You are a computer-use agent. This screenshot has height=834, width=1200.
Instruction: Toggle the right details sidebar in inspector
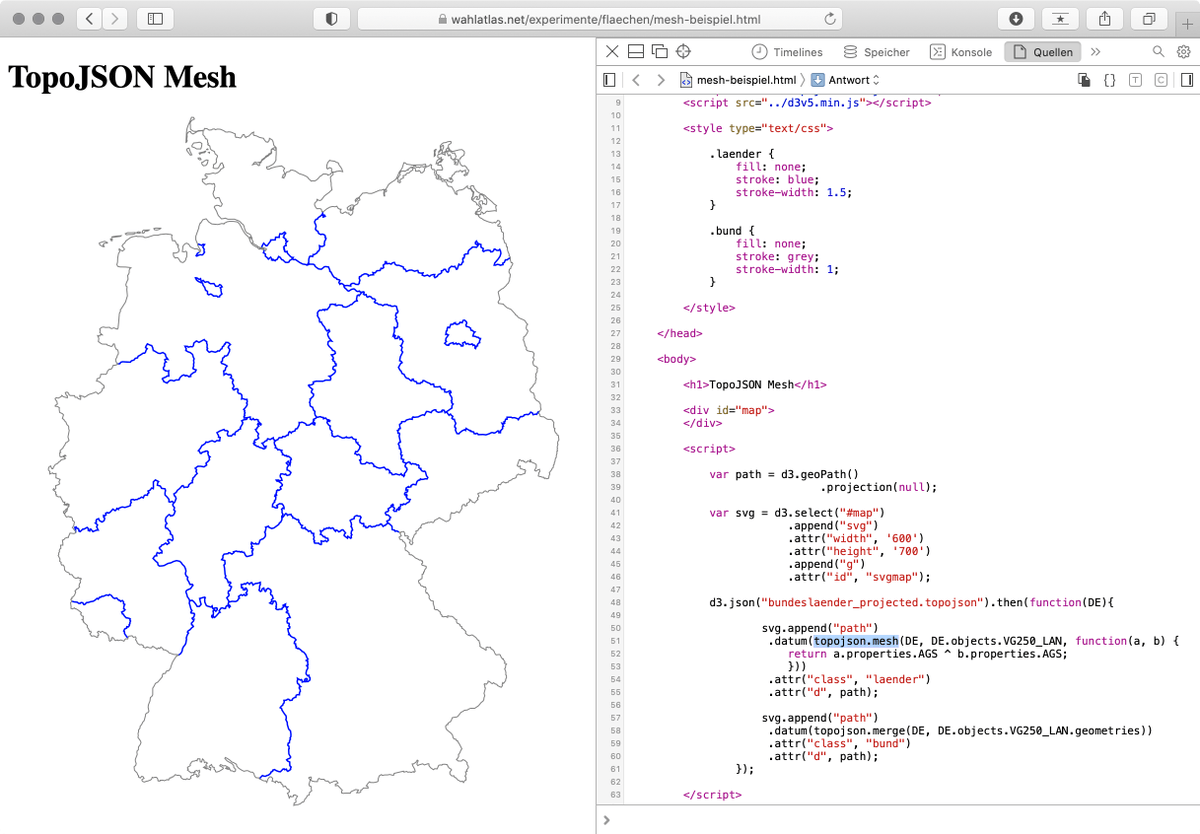[1186, 80]
